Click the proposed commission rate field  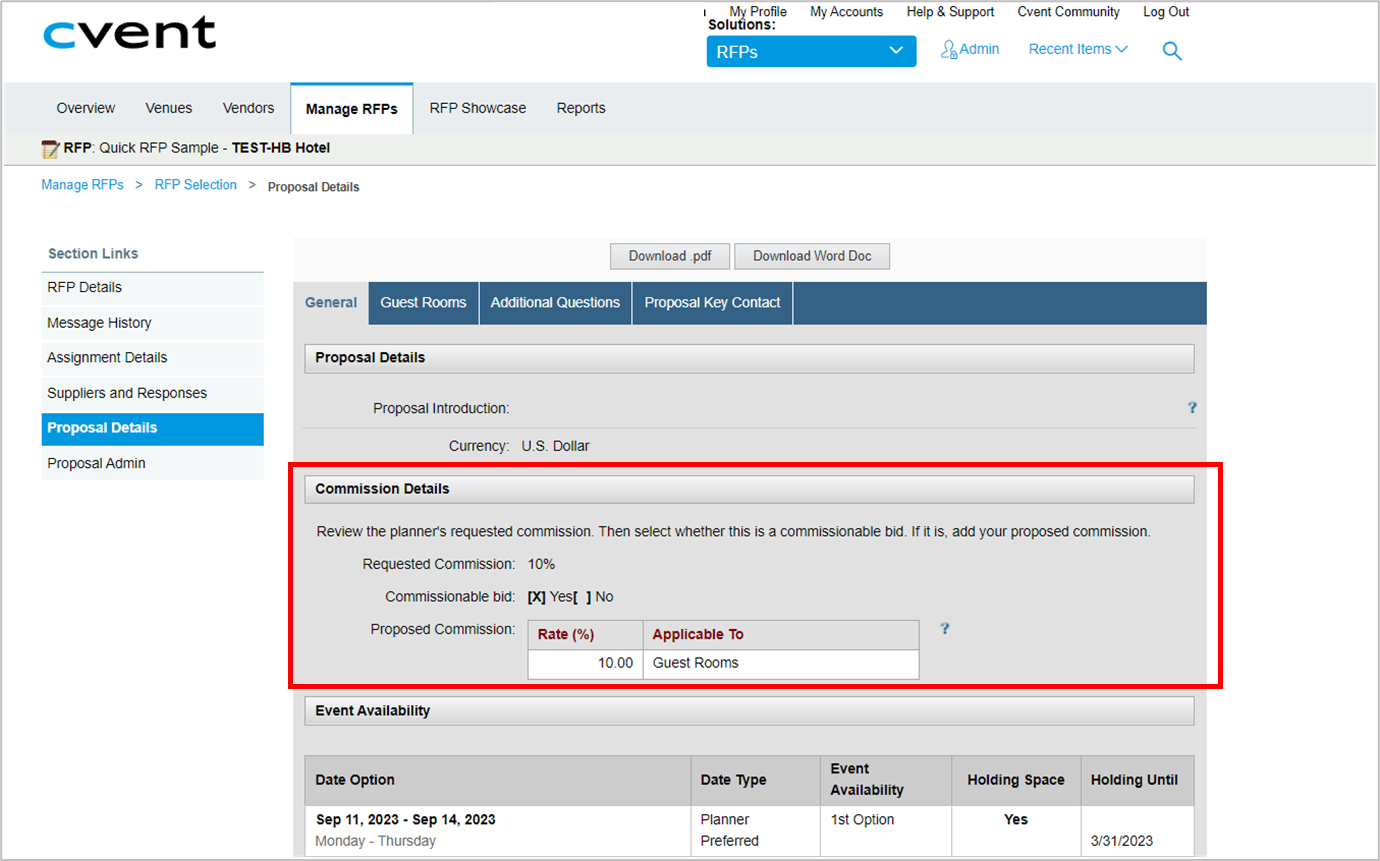point(586,663)
